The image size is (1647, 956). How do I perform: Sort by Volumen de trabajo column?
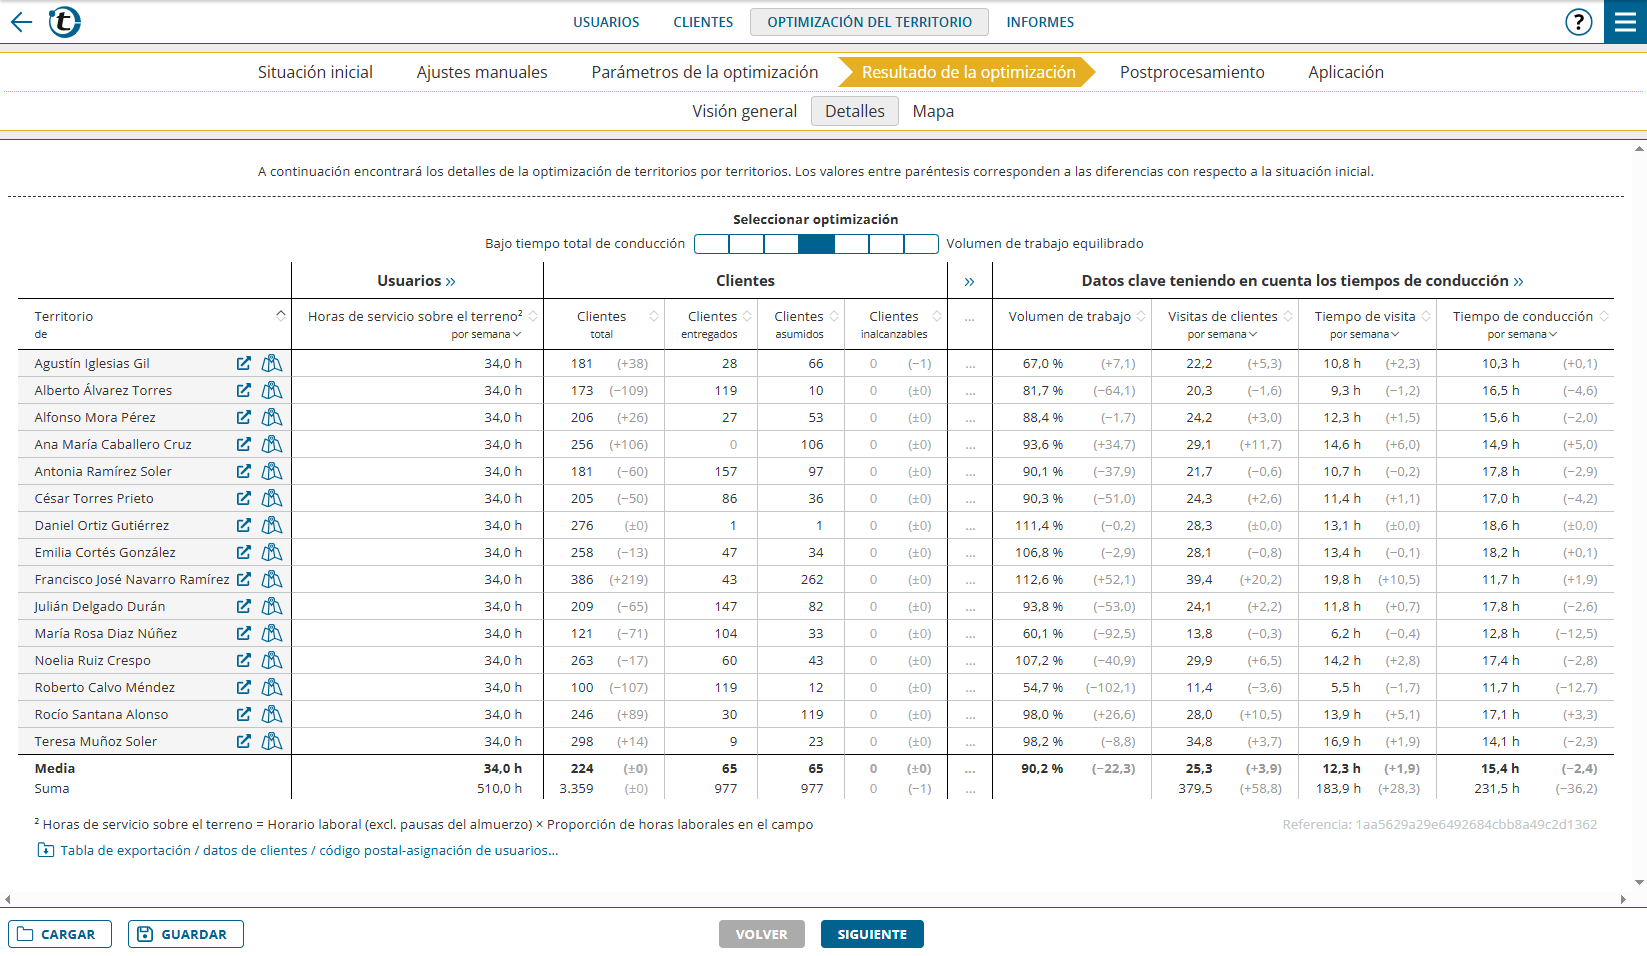[x=1142, y=316]
